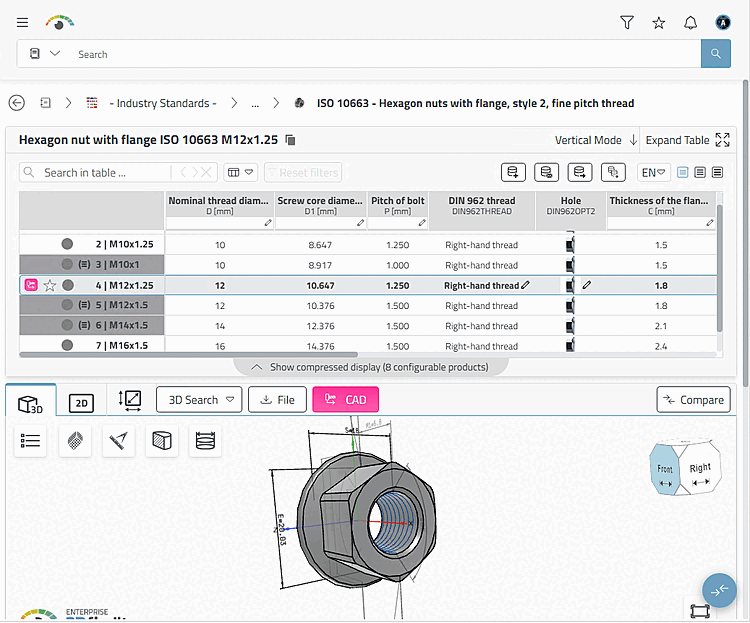Click the blue floating compare circle button
The height and width of the screenshot is (623, 750).
[x=719, y=590]
